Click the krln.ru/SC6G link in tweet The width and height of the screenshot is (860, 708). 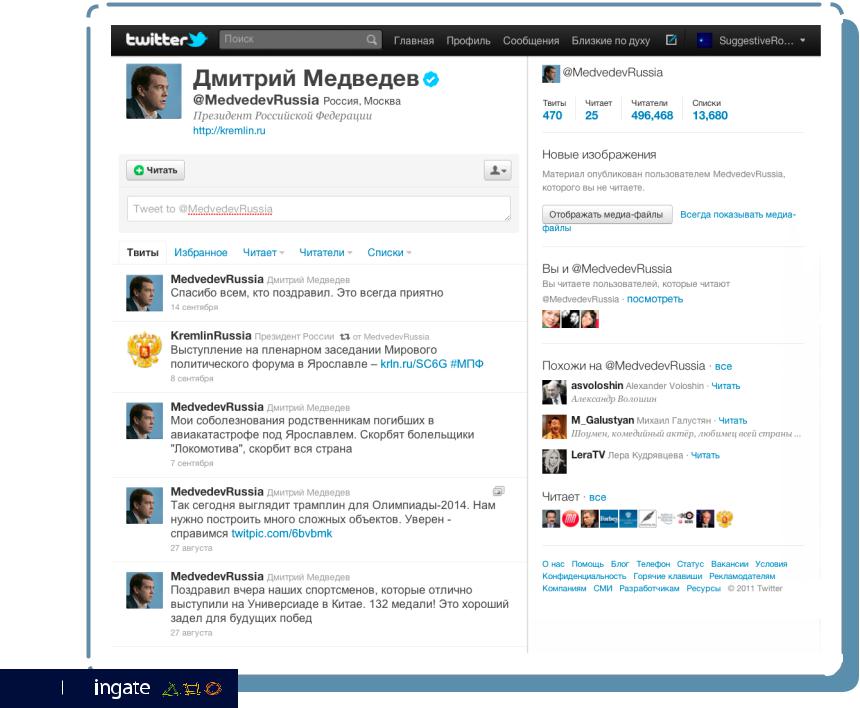[x=414, y=364]
